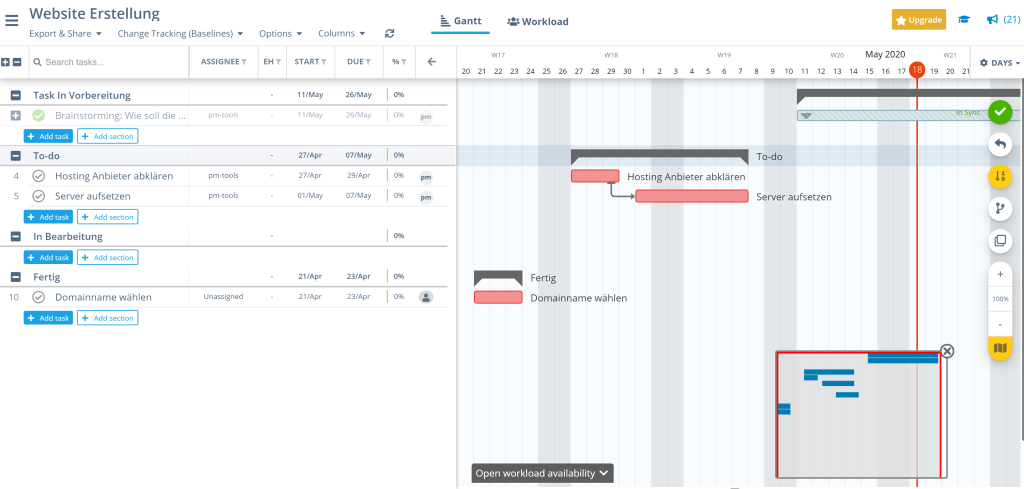Viewport: 1024px width, 489px height.
Task: Mark Hosting Anbieter abklären as complete
Action: [x=39, y=176]
